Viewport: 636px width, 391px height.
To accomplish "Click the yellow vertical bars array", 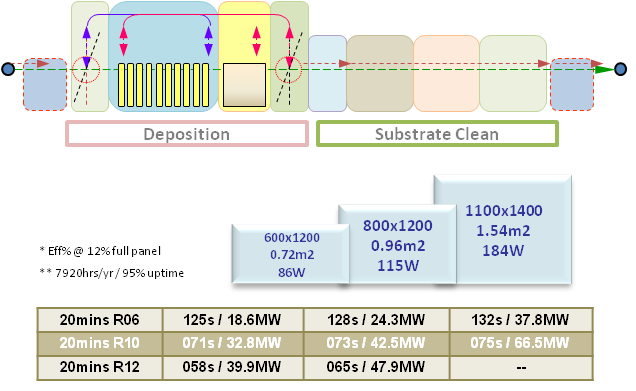I will (164, 85).
